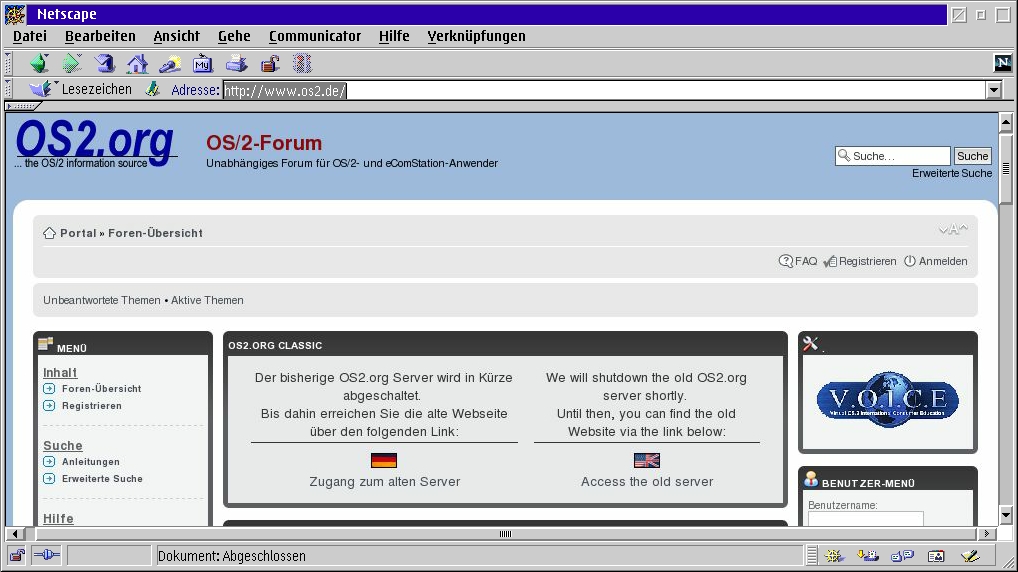The image size is (1018, 572).
Task: Click the Suche search input field
Action: [x=893, y=156]
